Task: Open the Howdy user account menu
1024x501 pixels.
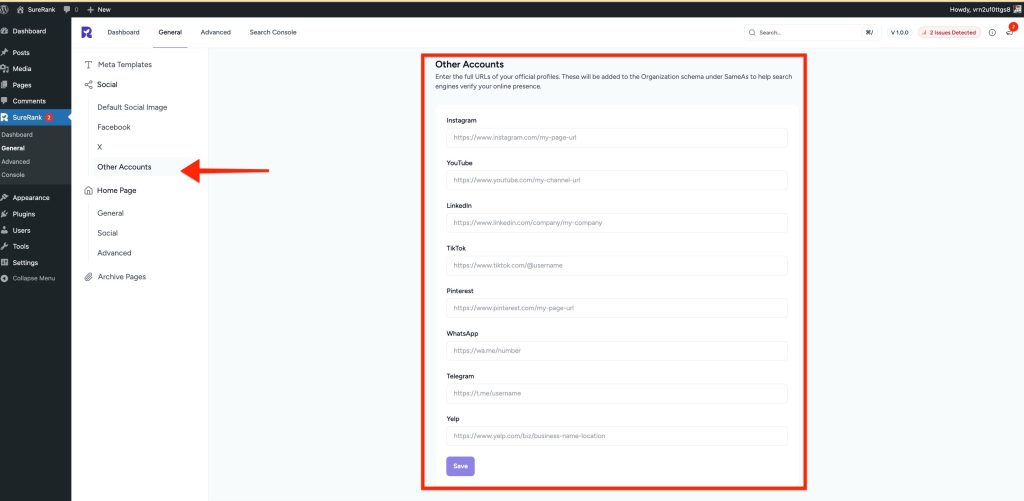Action: pos(985,10)
